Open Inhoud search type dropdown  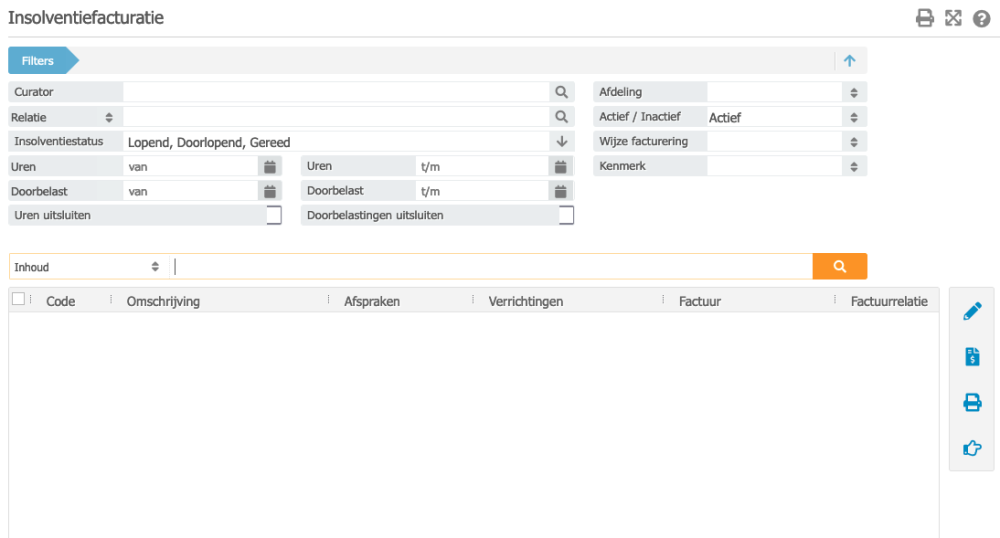coord(89,267)
